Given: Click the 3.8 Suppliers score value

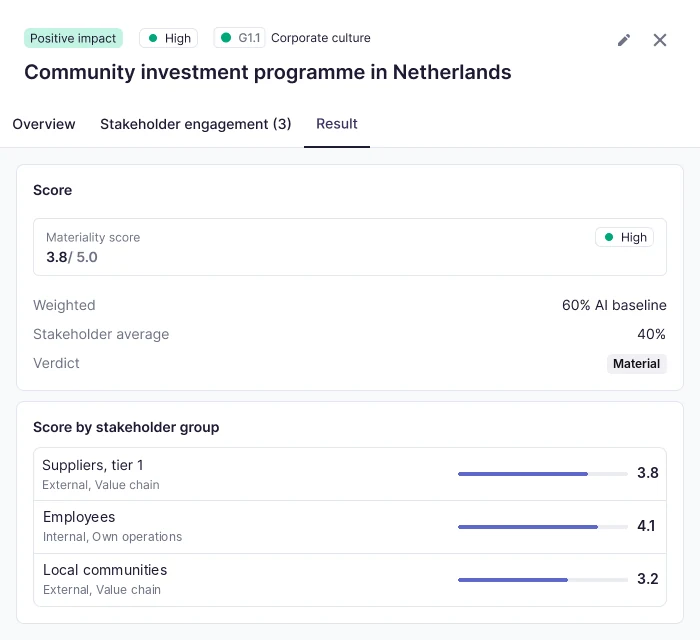Looking at the screenshot, I should pos(647,473).
